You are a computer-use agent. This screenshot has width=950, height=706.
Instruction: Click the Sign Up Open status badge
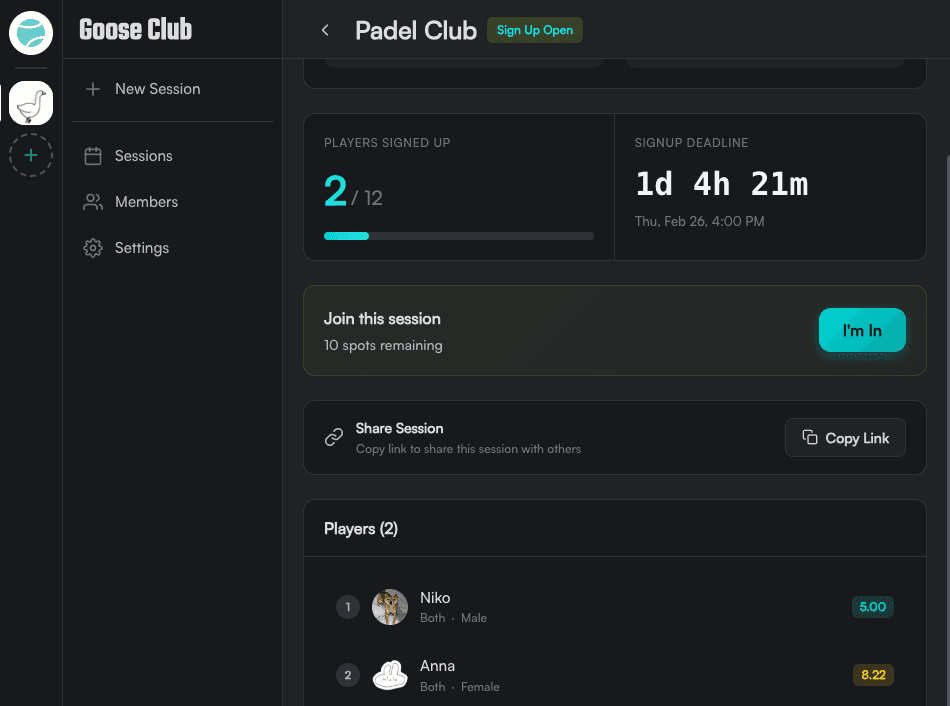coord(534,30)
